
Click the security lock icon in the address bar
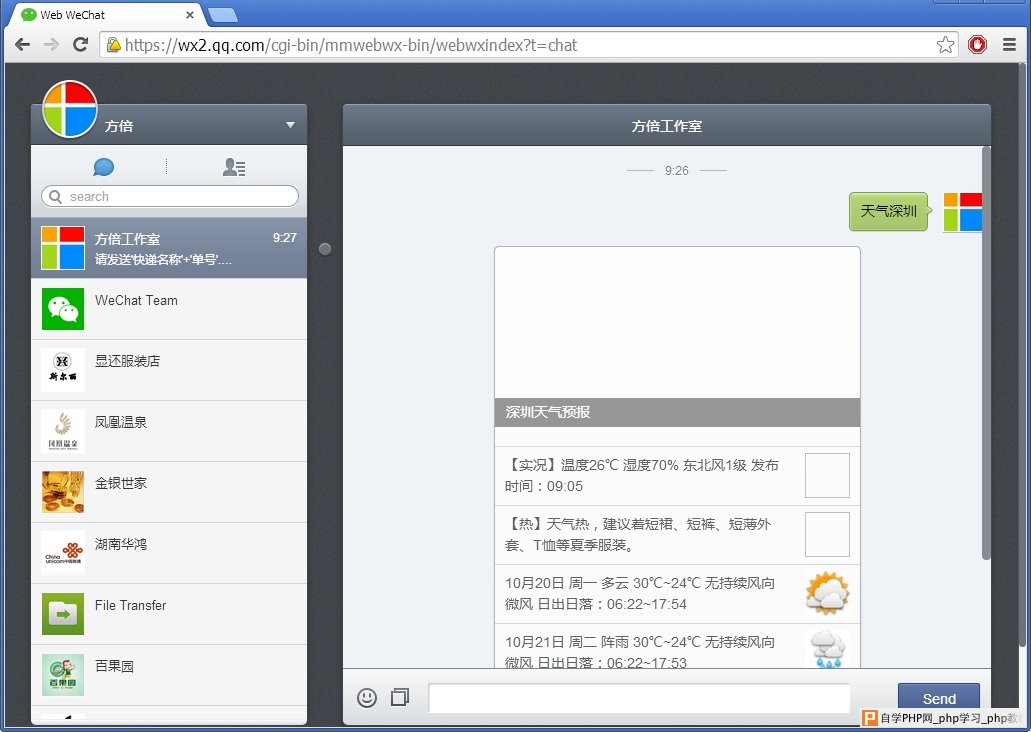pyautogui.click(x=114, y=45)
